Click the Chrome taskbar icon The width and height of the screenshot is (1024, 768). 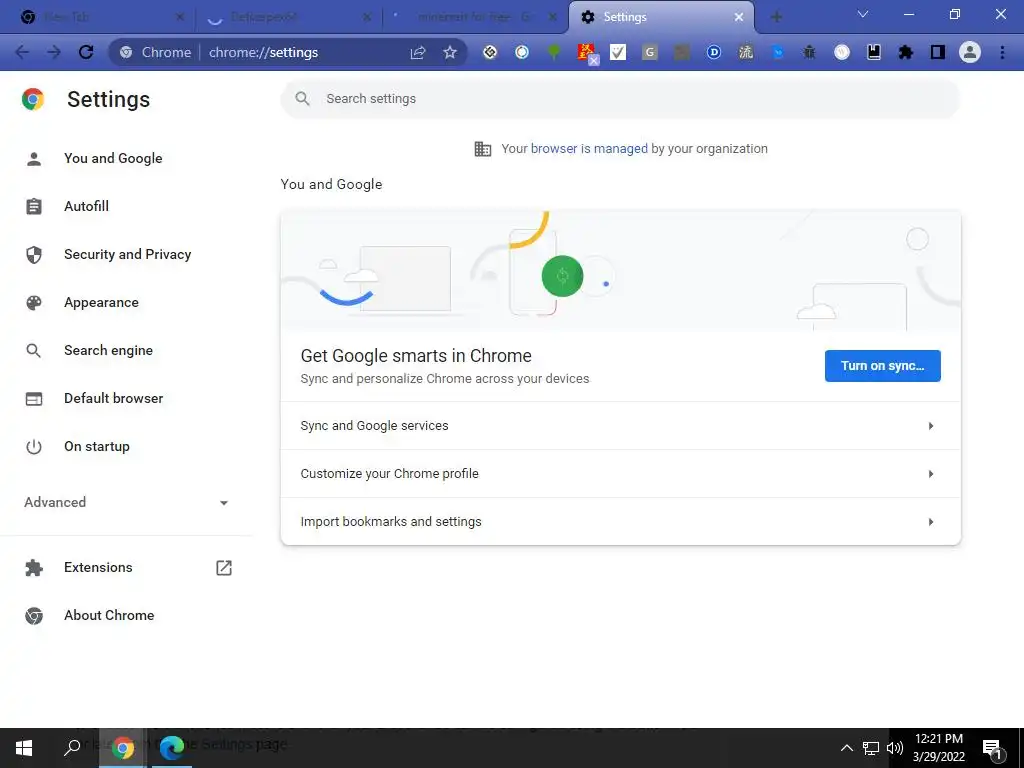tap(123, 748)
